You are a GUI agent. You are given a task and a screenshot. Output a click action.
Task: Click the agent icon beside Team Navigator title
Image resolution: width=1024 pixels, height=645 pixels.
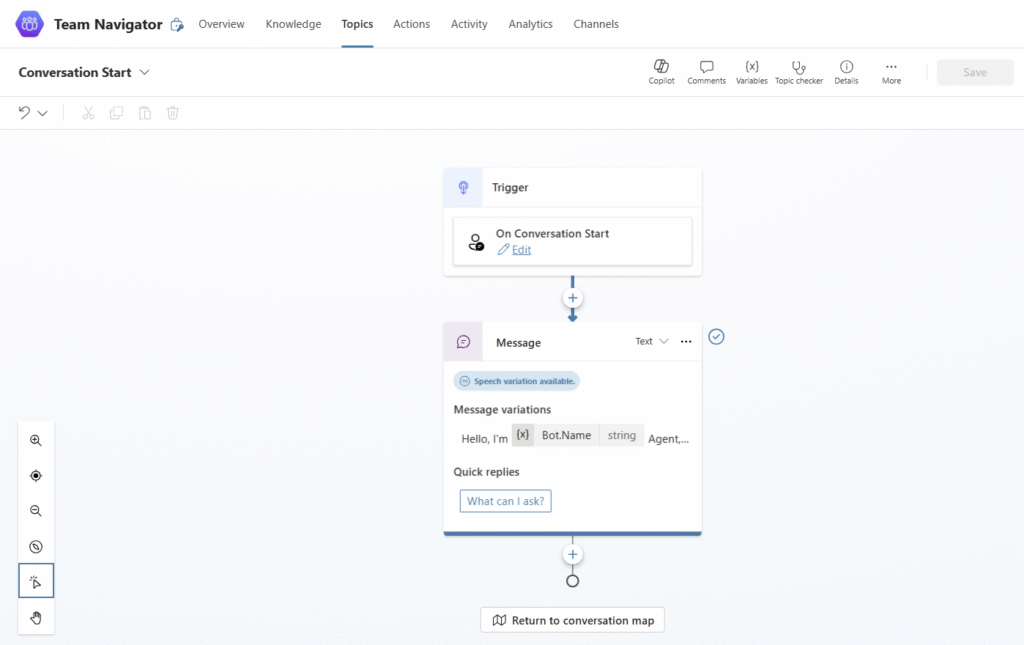point(177,25)
